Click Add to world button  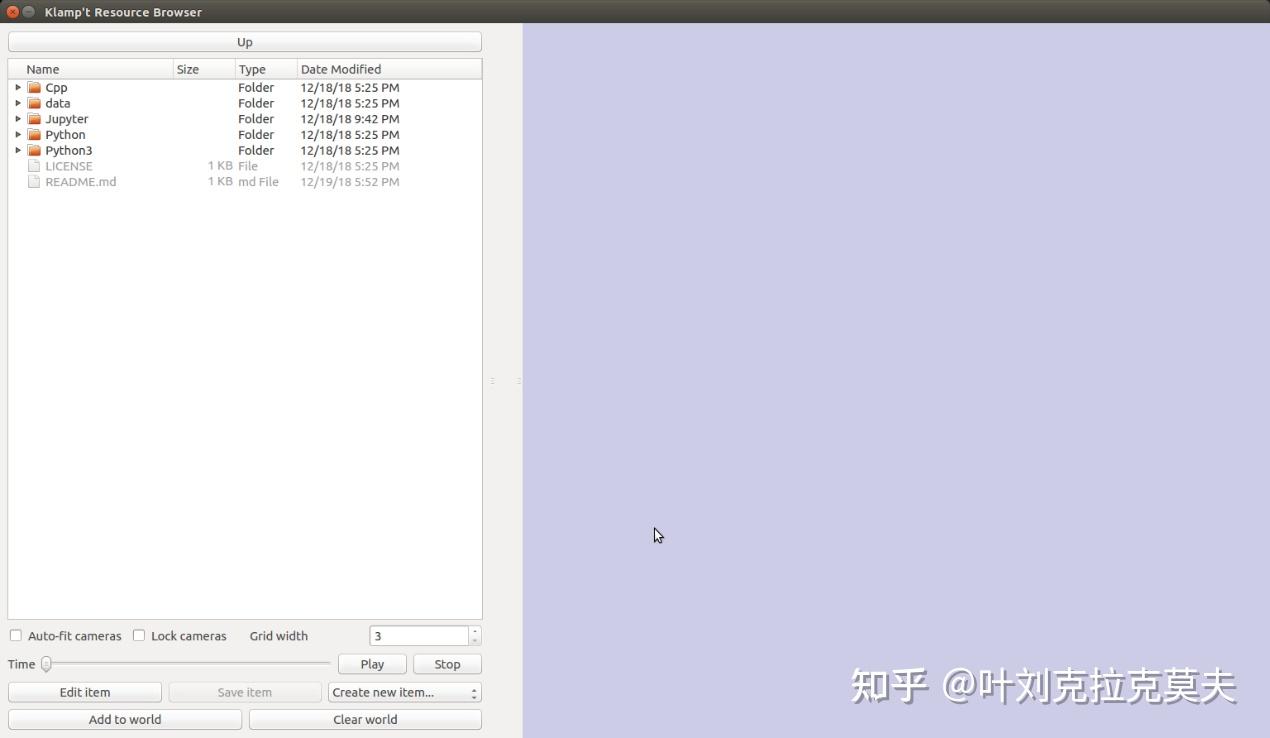[125, 719]
